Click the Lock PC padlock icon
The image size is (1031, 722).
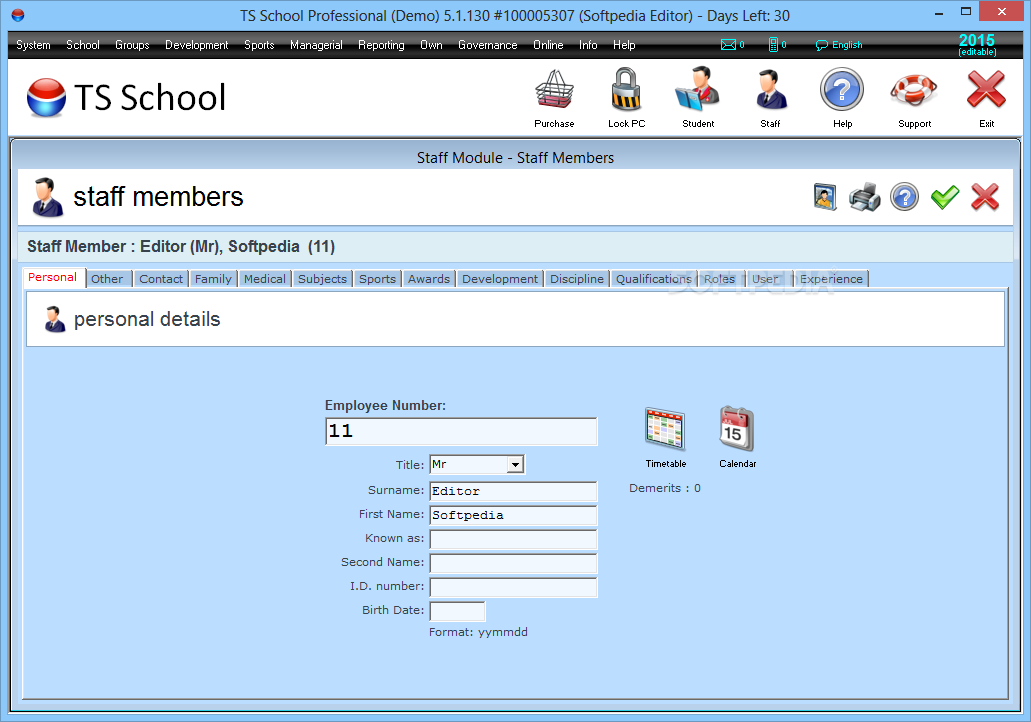pos(626,90)
